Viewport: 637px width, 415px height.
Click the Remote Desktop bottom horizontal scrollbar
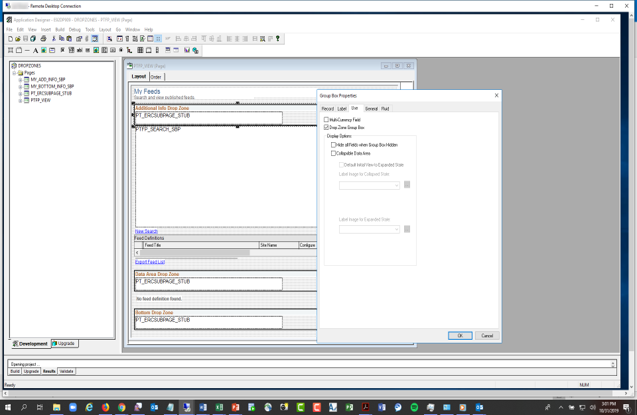coord(315,393)
